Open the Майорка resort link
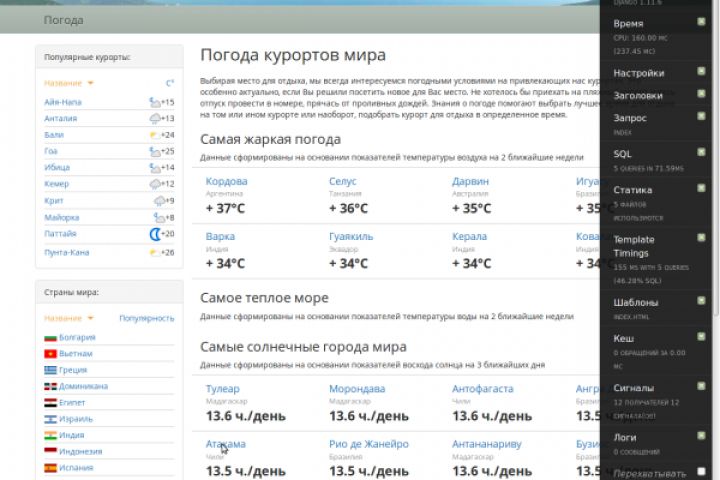 [62, 217]
